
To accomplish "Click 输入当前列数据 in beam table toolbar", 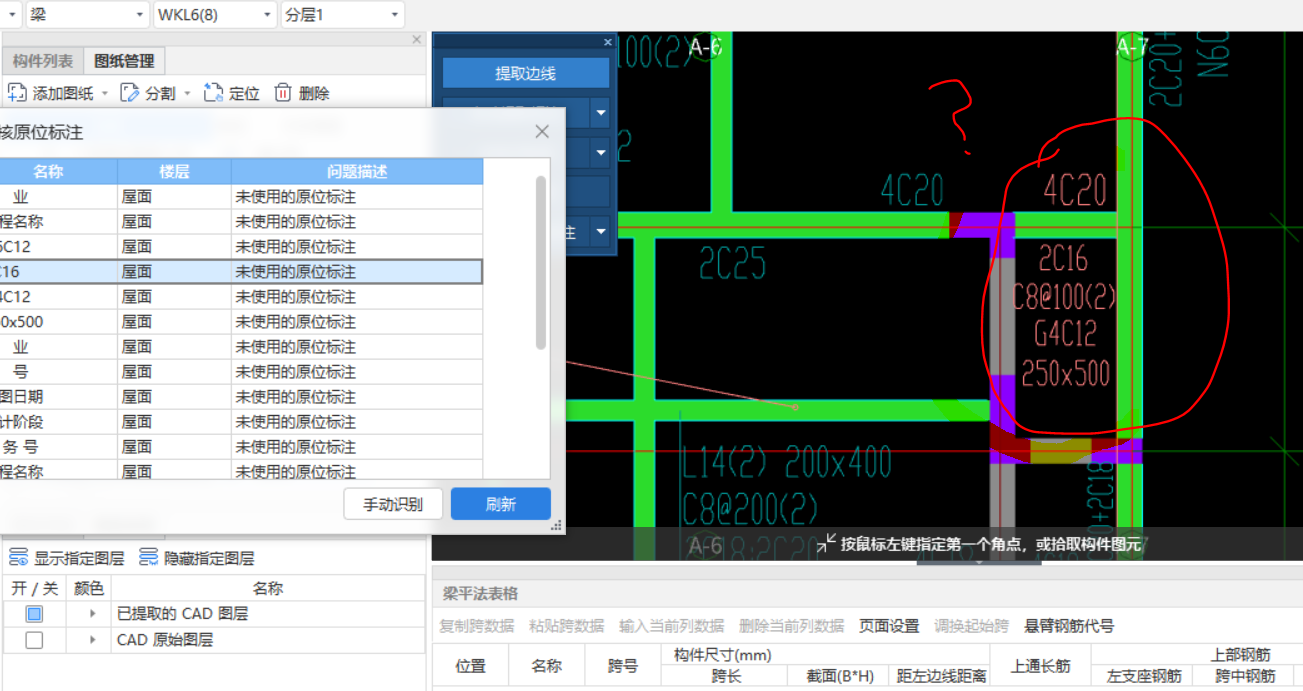I will [671, 626].
